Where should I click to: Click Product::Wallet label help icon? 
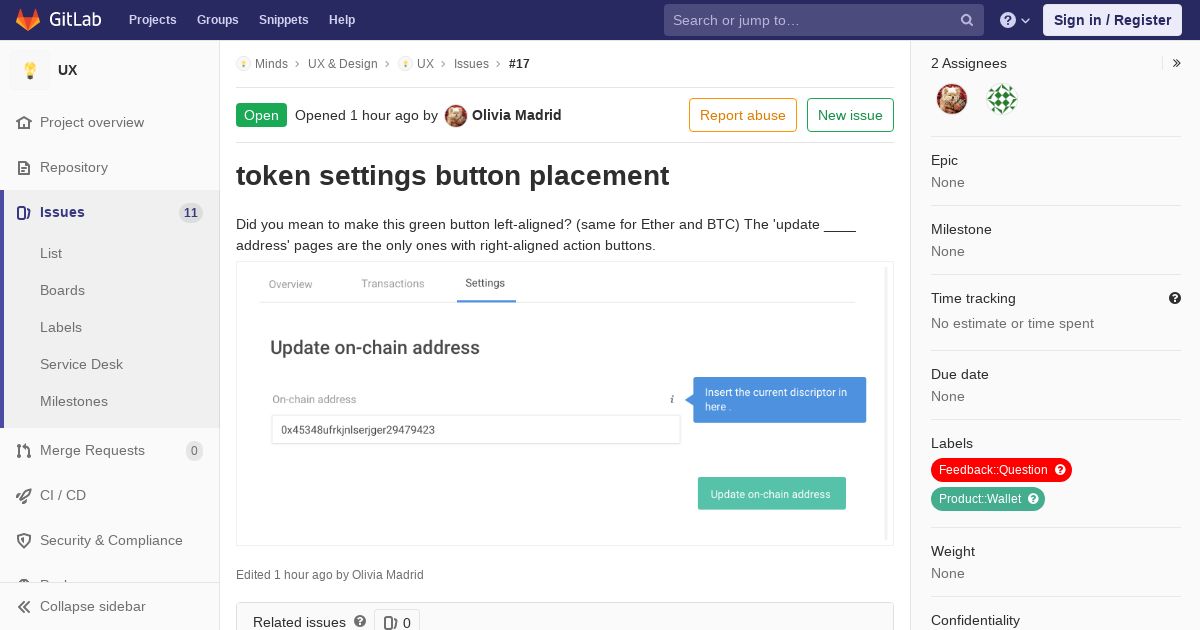[x=1034, y=499]
